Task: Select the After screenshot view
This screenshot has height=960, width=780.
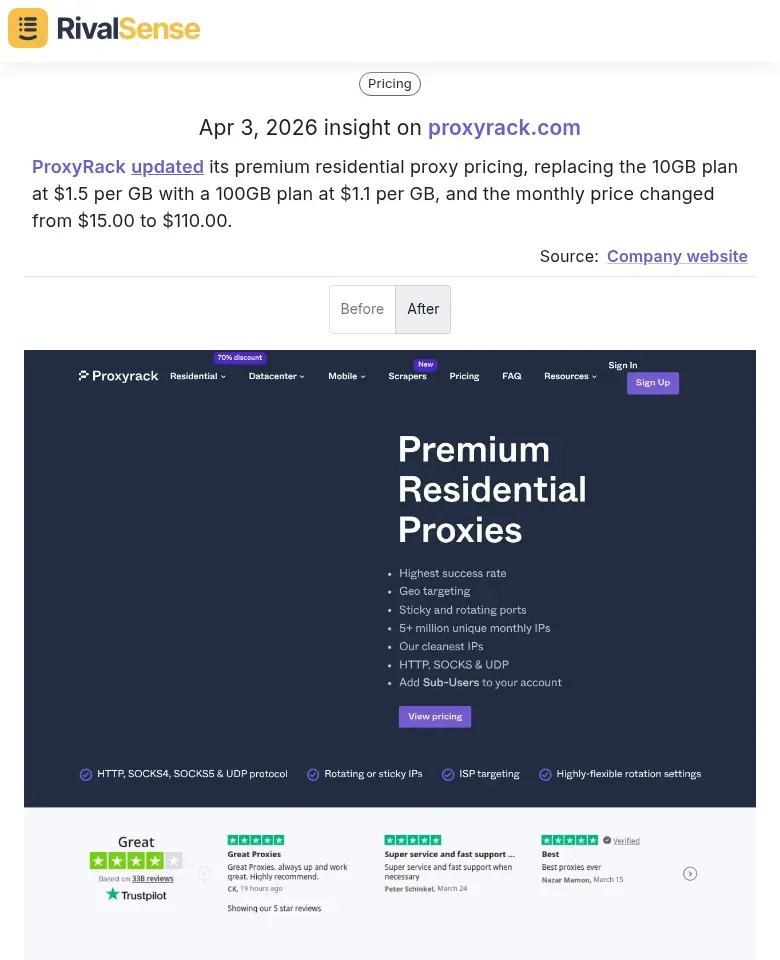Action: (x=423, y=309)
